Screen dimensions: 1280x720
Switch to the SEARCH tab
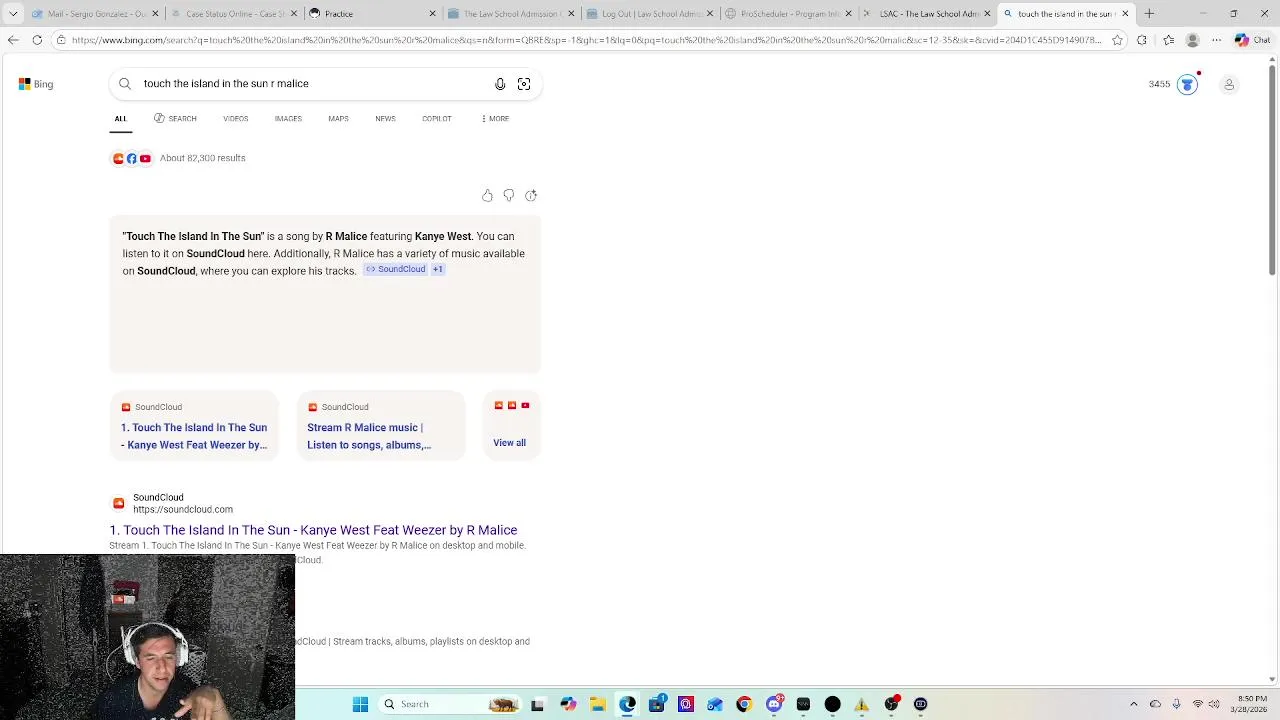click(175, 119)
